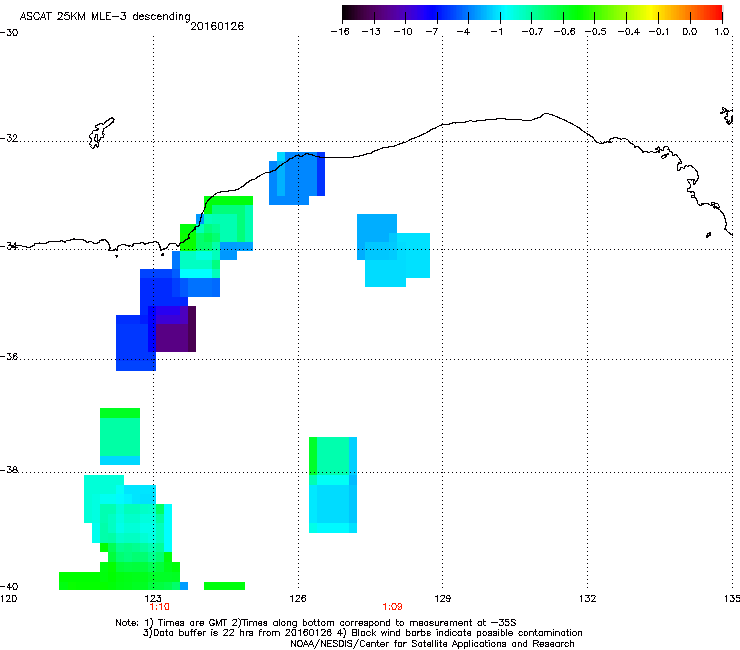Click the colorbar tick label 1.0

(722, 32)
